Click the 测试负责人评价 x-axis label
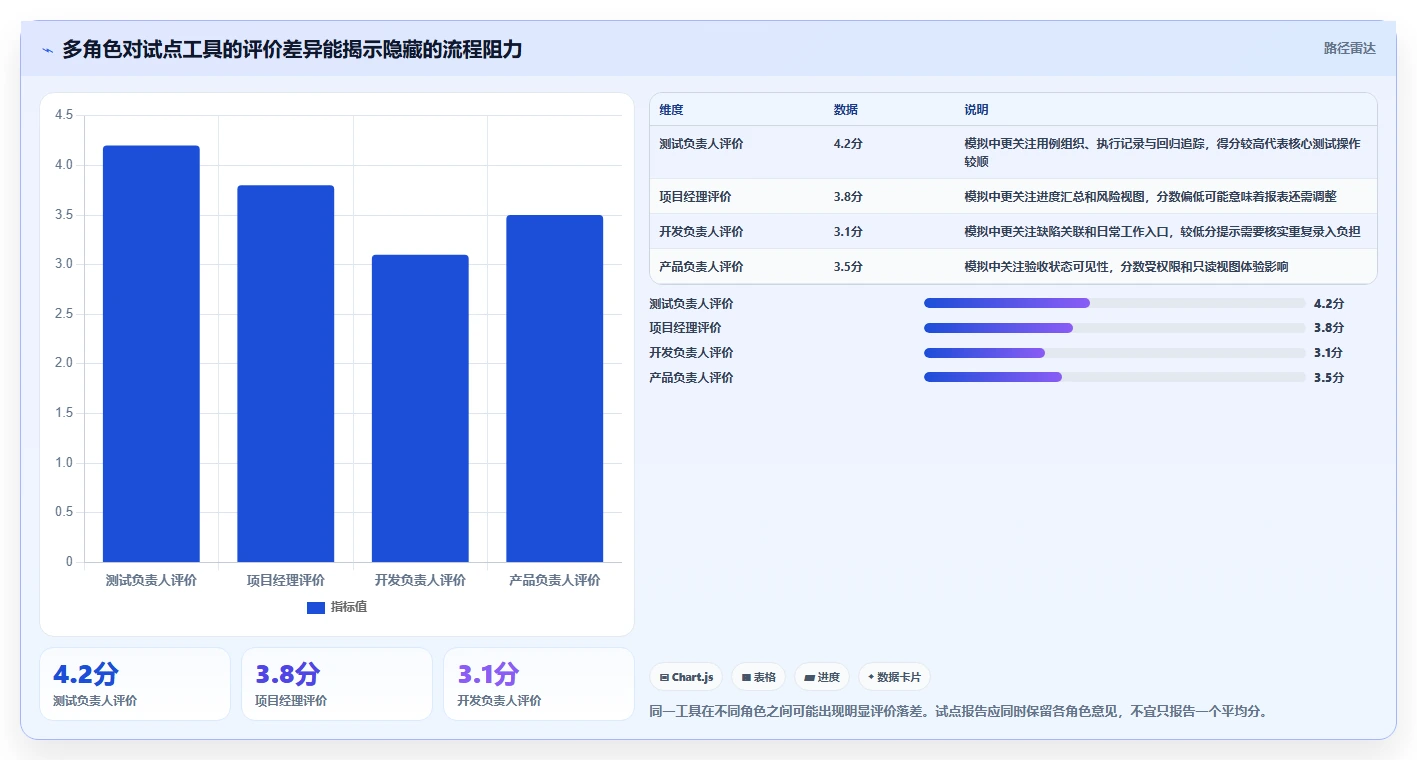Image resolution: width=1417 pixels, height=760 pixels. click(151, 580)
